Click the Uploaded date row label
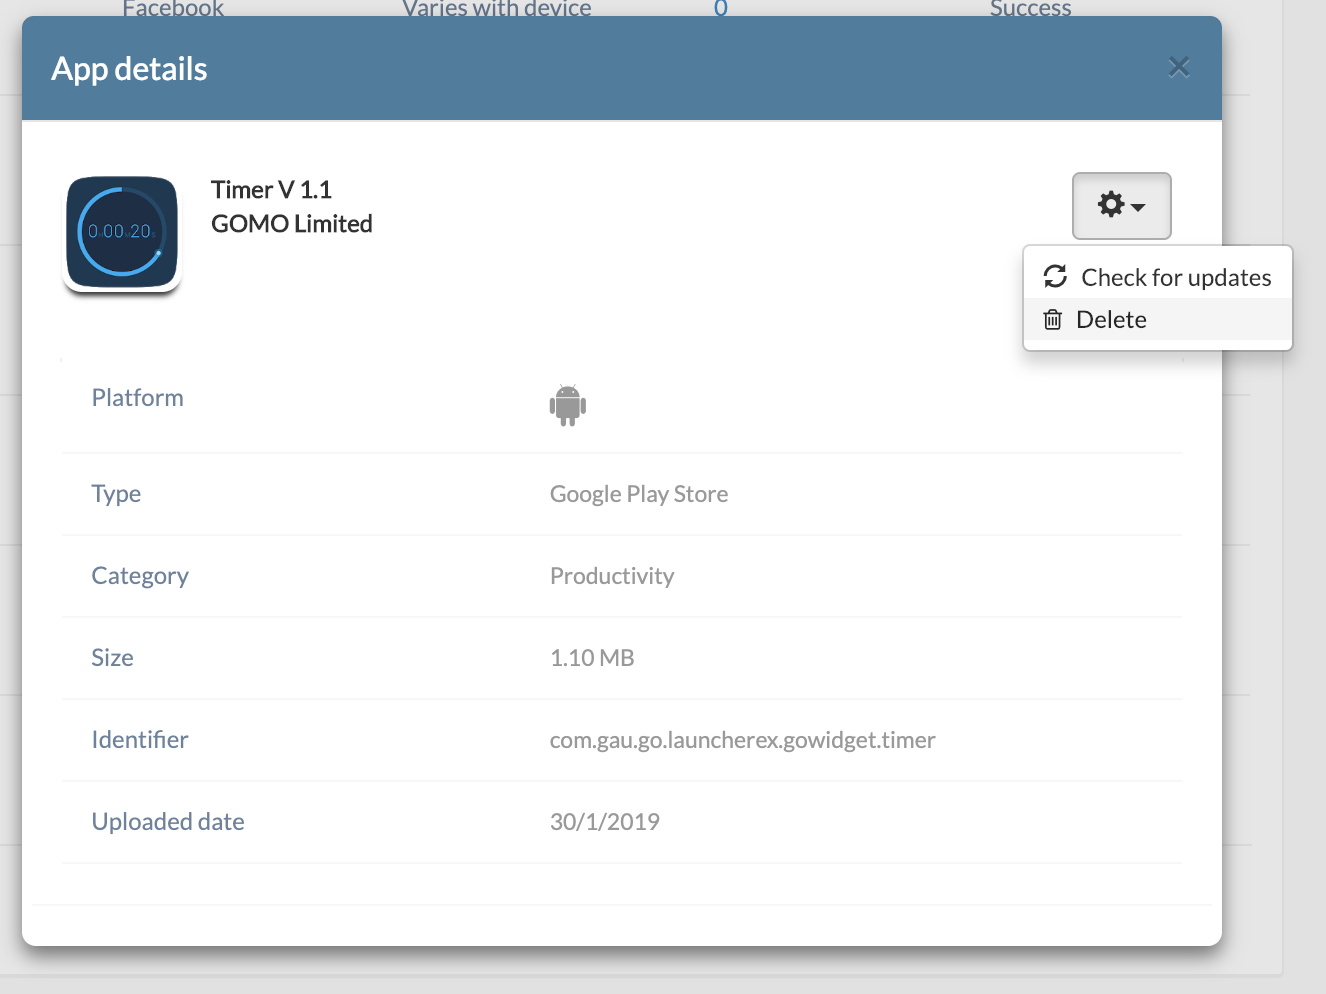 pos(168,822)
